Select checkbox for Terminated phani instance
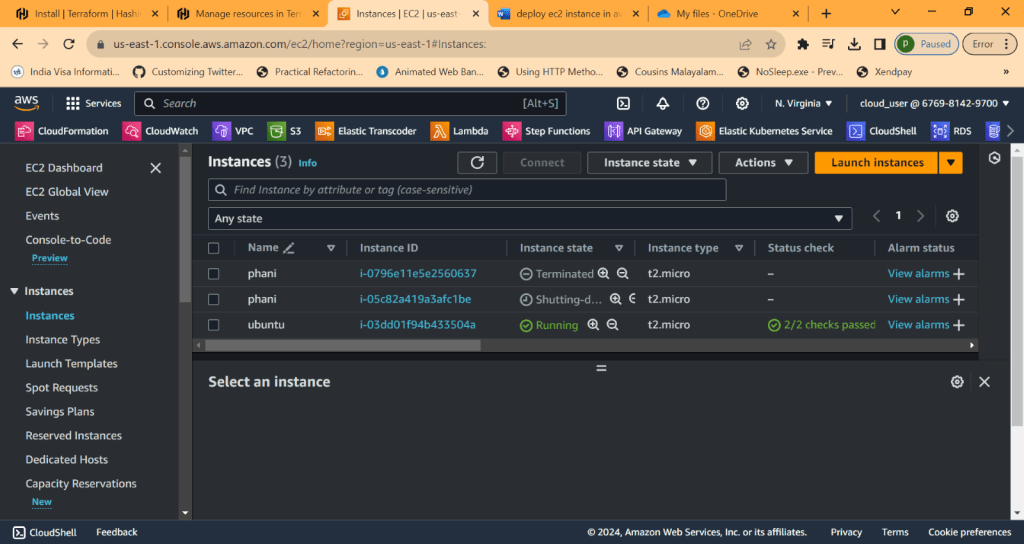This screenshot has width=1024, height=544. [213, 274]
